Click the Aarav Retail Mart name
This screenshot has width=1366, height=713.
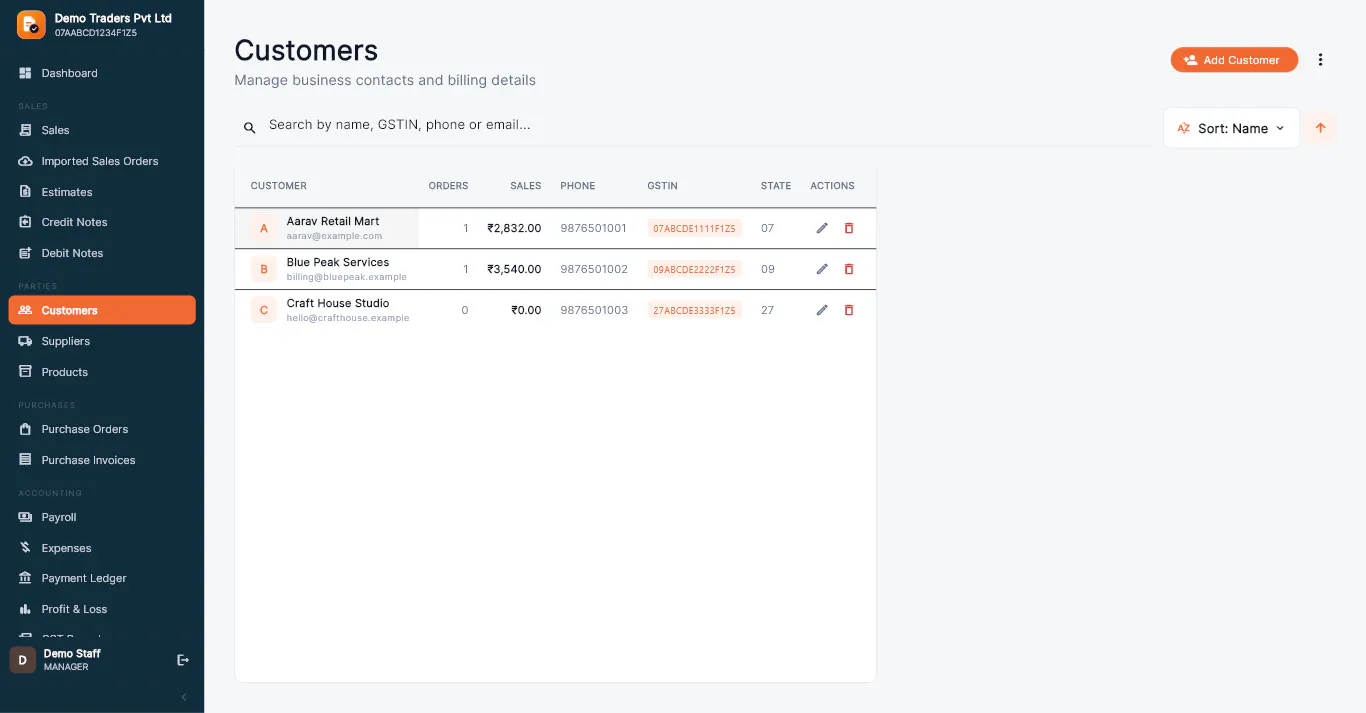[333, 221]
